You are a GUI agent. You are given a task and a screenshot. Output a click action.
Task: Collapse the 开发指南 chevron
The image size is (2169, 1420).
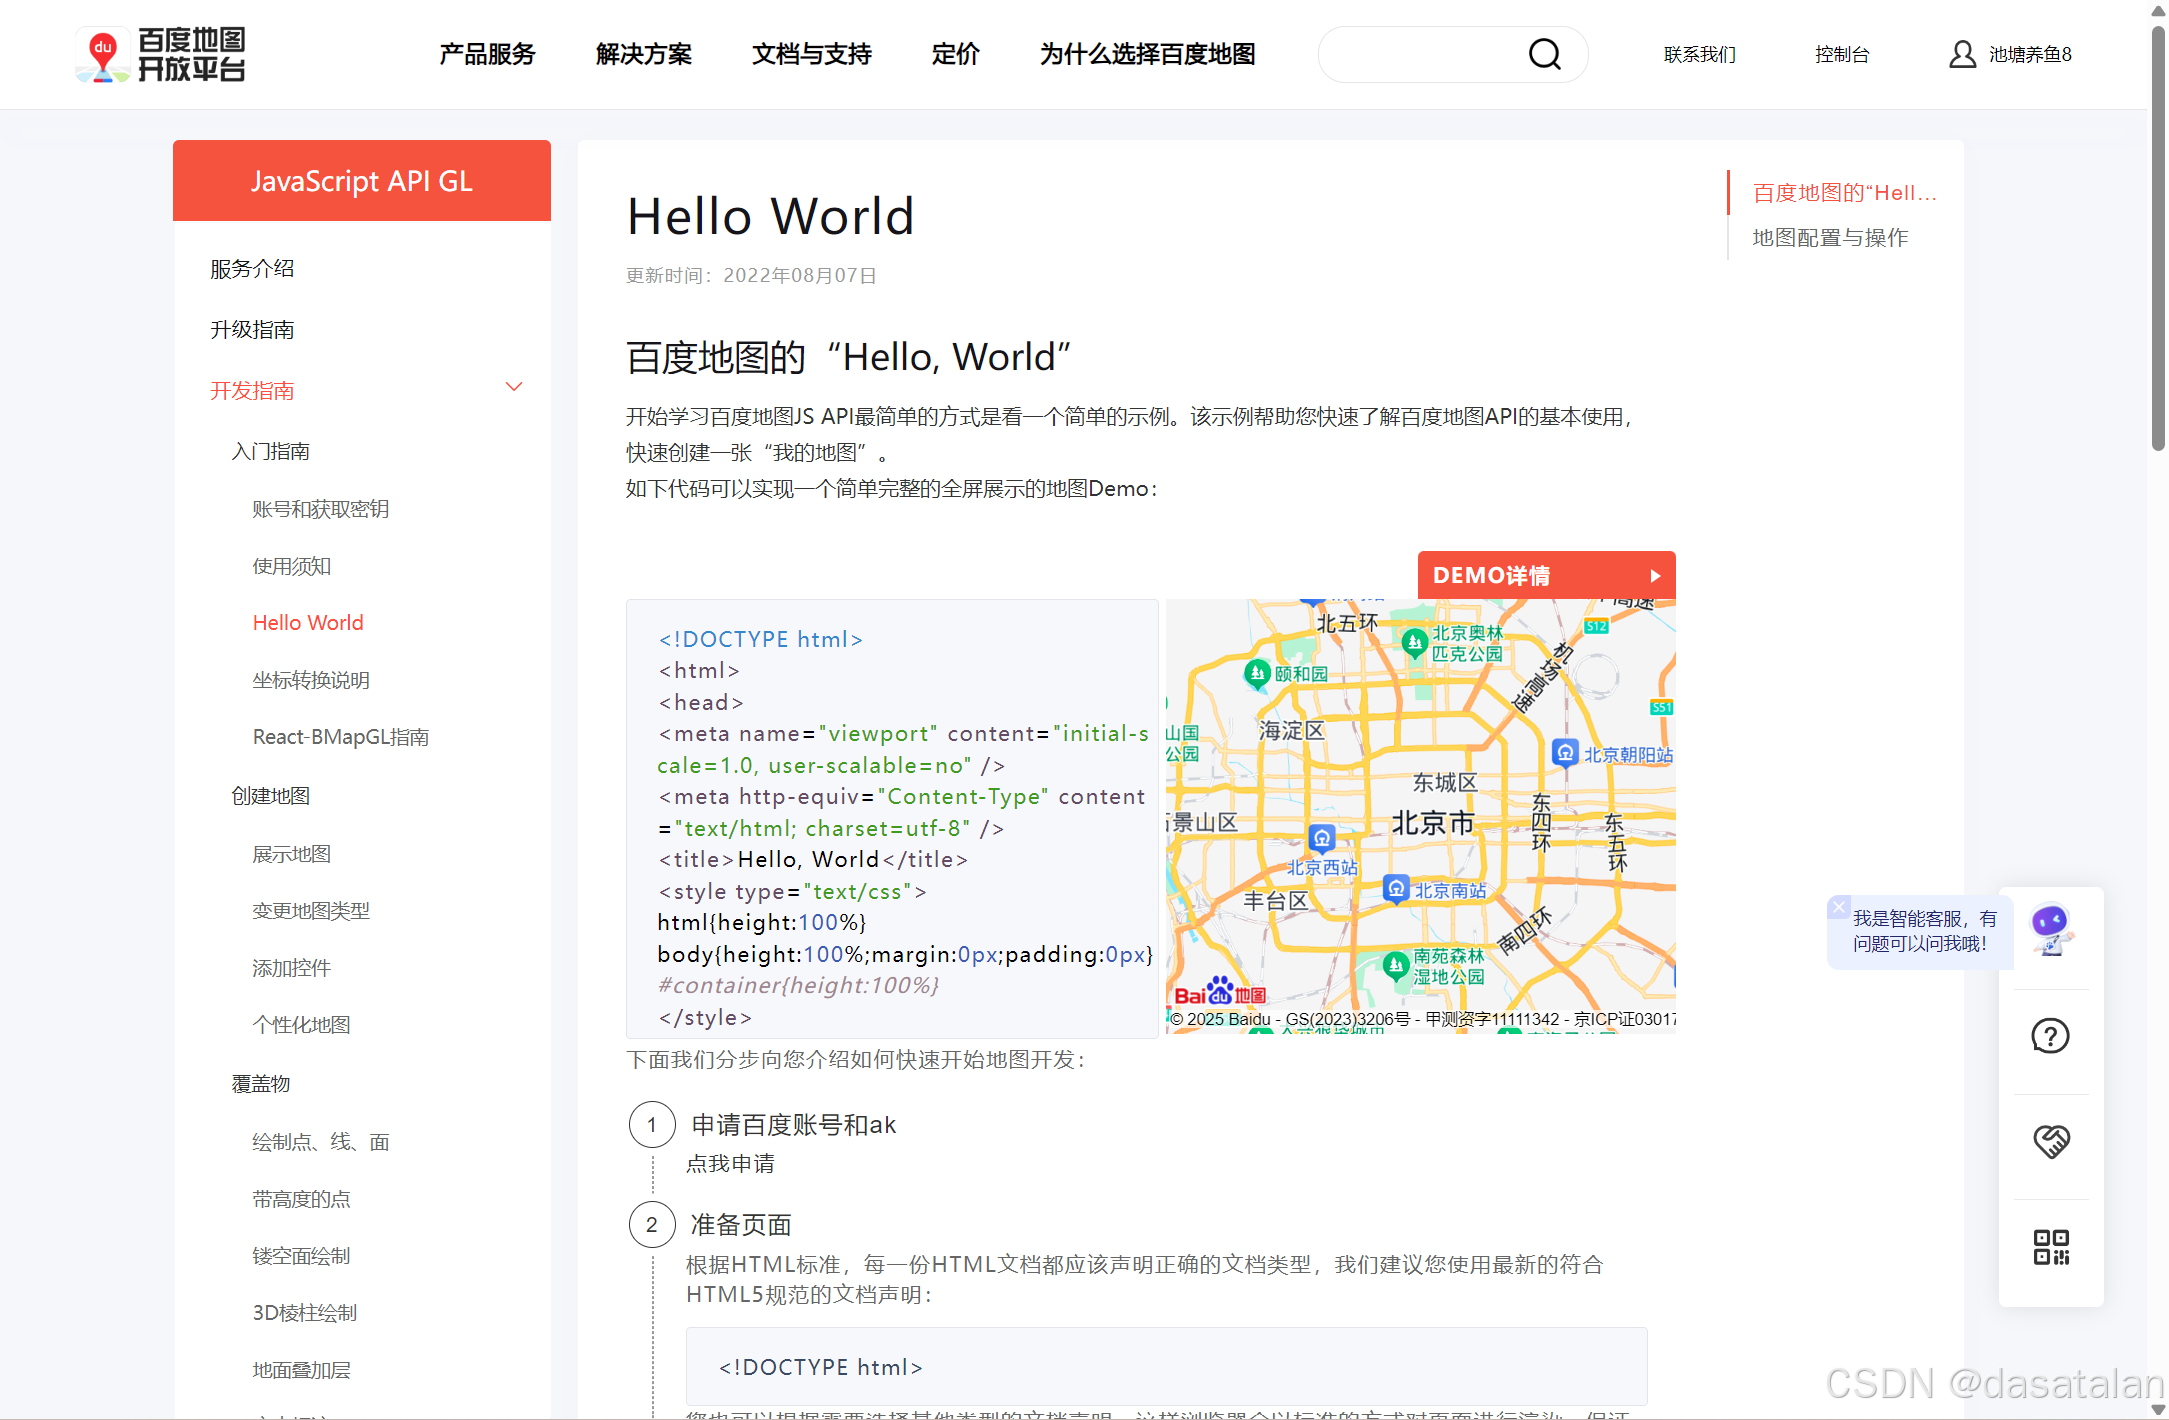[x=514, y=388]
